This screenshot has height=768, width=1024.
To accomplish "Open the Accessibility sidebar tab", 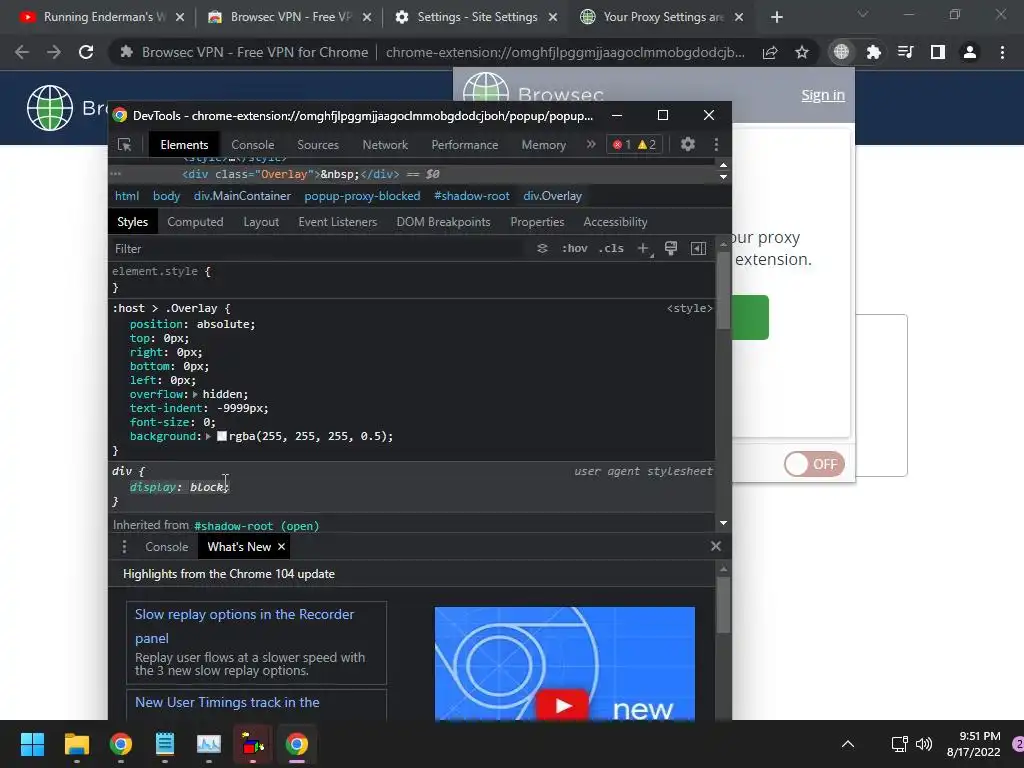I will coord(615,222).
